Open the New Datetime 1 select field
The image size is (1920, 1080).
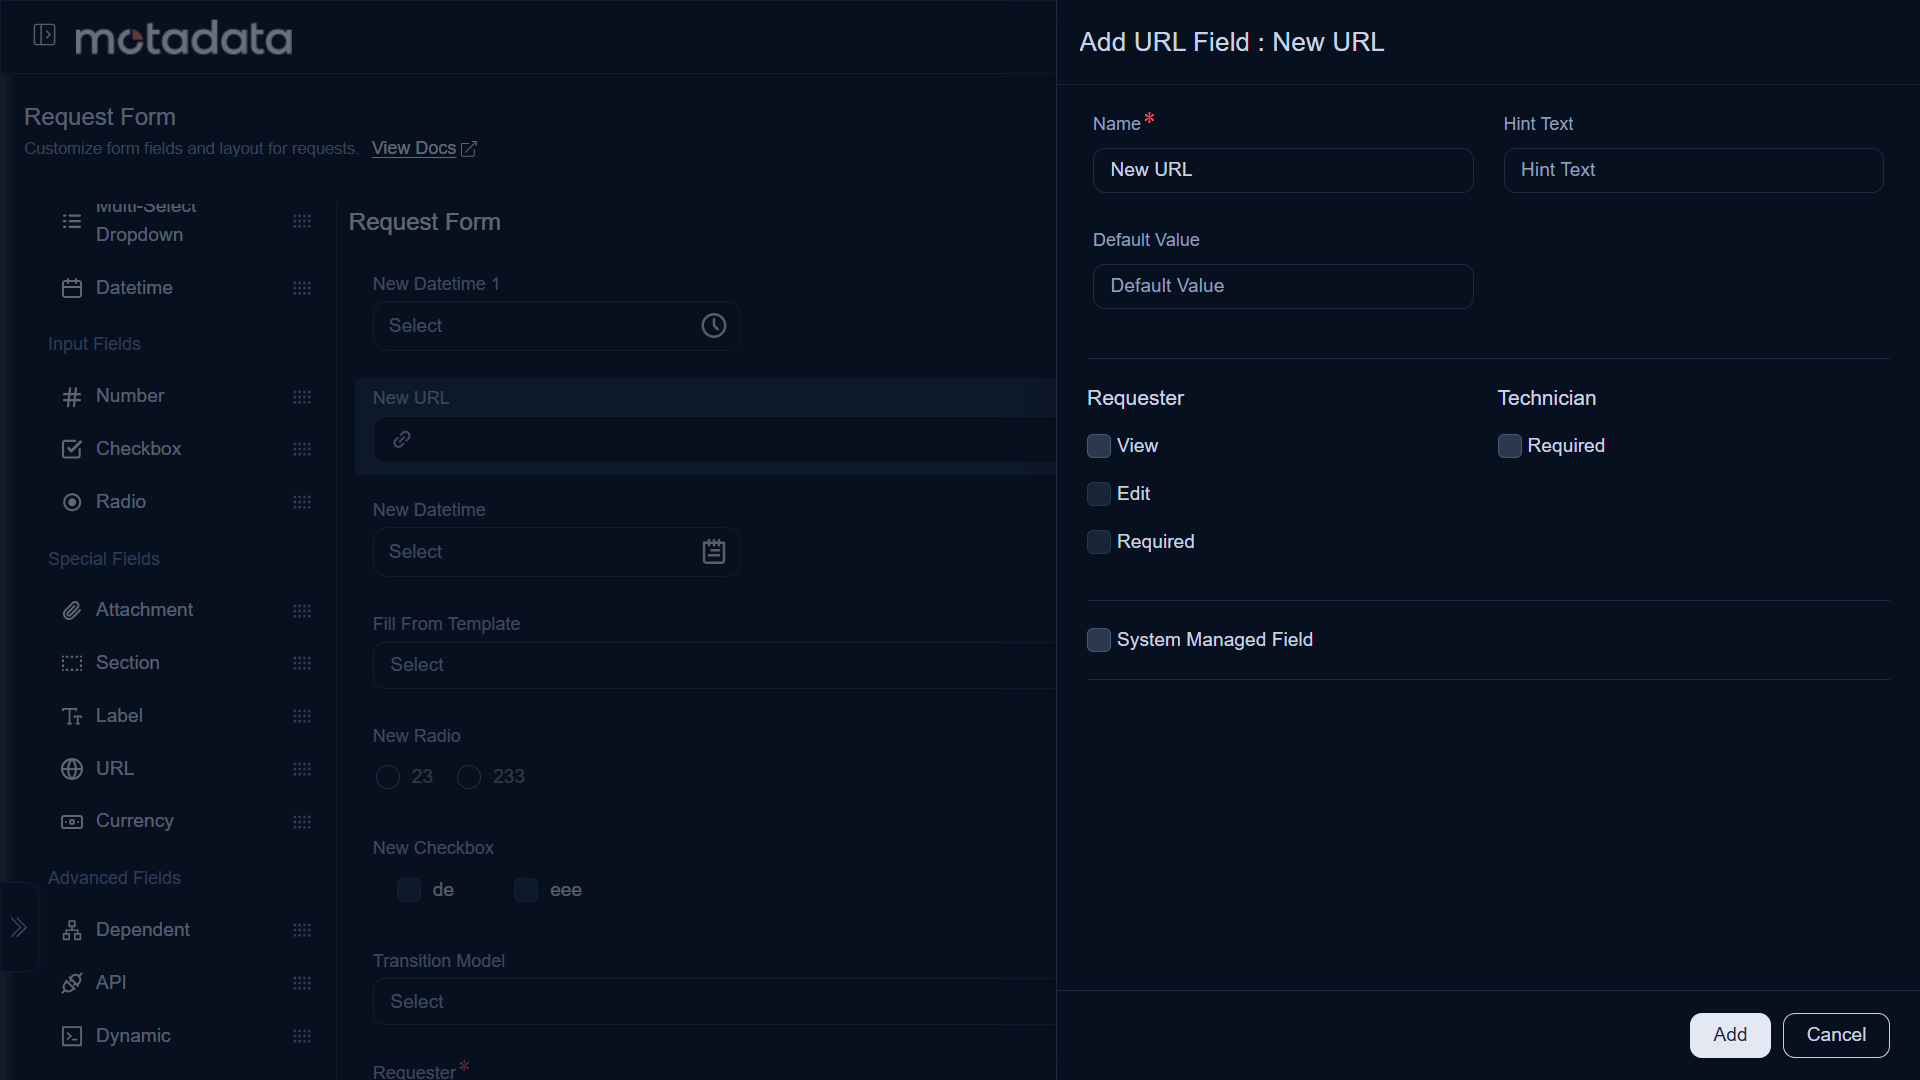pos(557,326)
